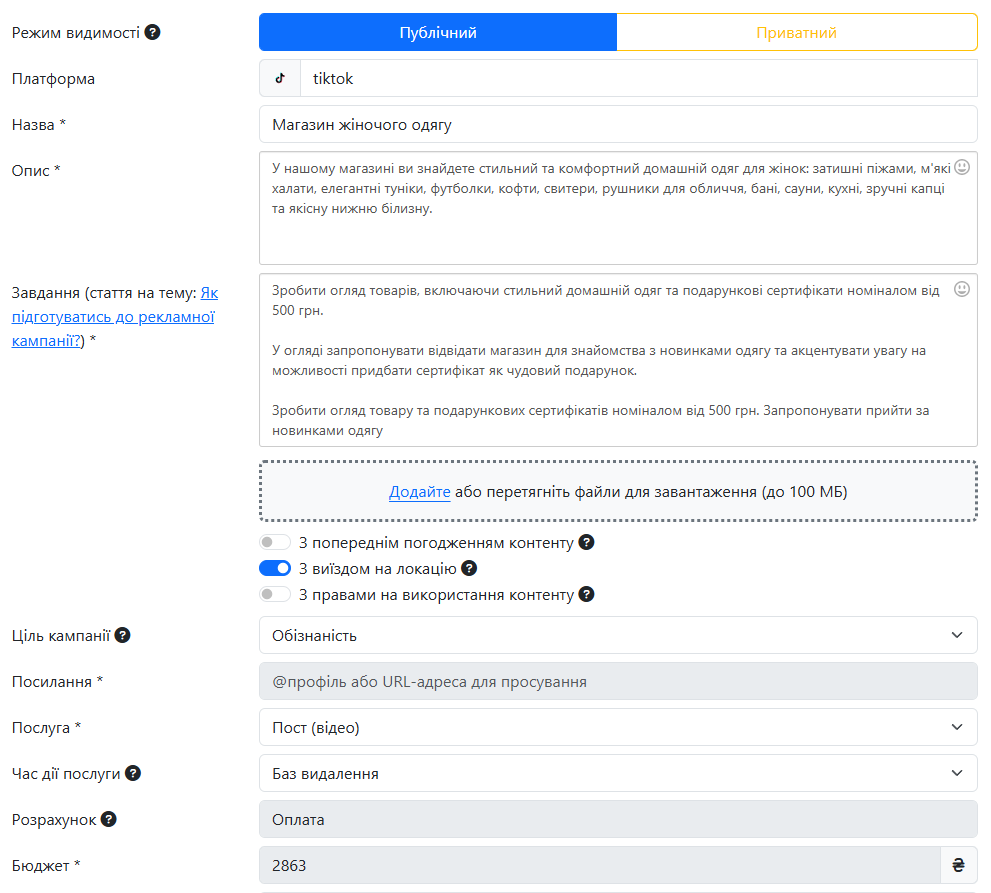Click the Додайте file upload link

419,492
